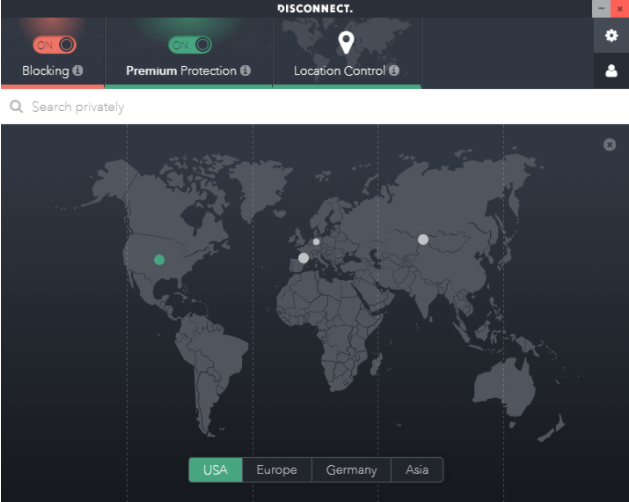Close the map panel with round X

610,144
